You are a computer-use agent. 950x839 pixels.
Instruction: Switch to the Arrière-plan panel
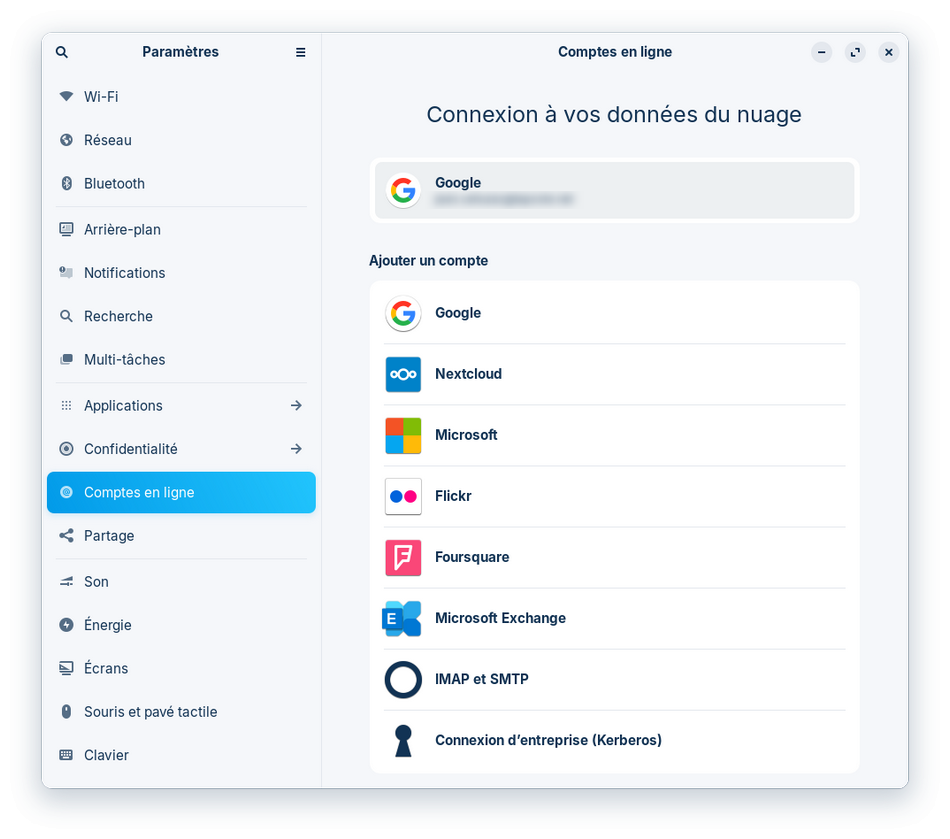pos(122,230)
